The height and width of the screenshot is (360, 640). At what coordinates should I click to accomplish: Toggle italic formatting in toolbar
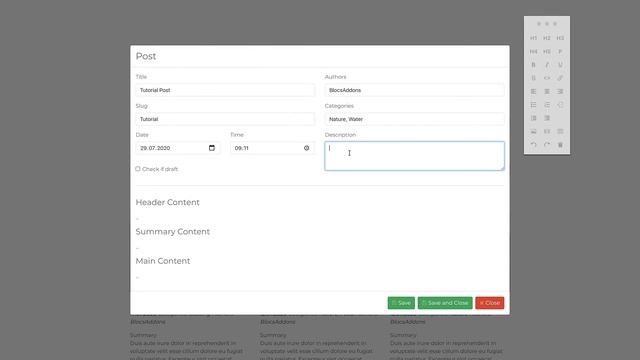click(547, 65)
